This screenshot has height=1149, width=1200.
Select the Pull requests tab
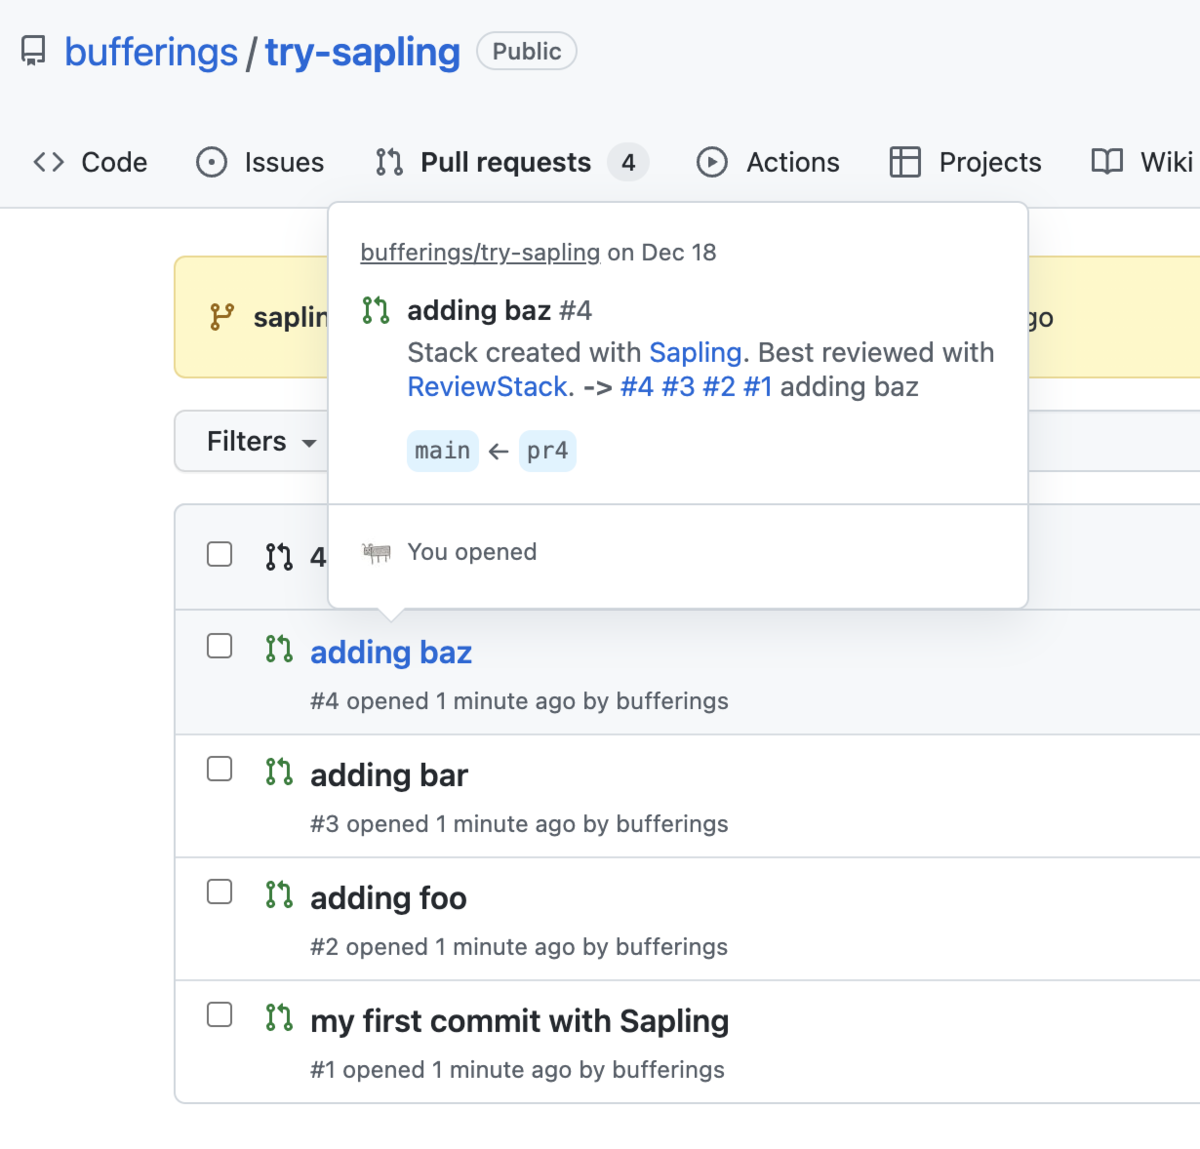point(512,162)
